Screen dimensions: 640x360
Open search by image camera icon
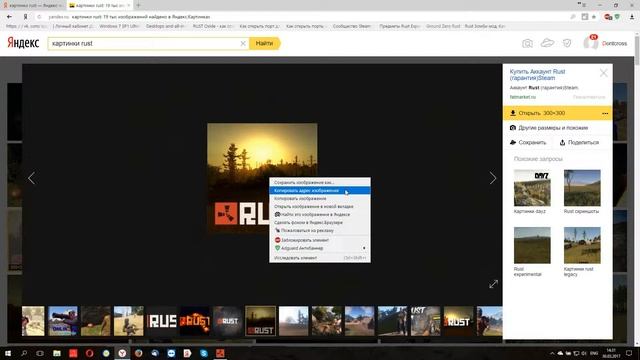pos(527,43)
